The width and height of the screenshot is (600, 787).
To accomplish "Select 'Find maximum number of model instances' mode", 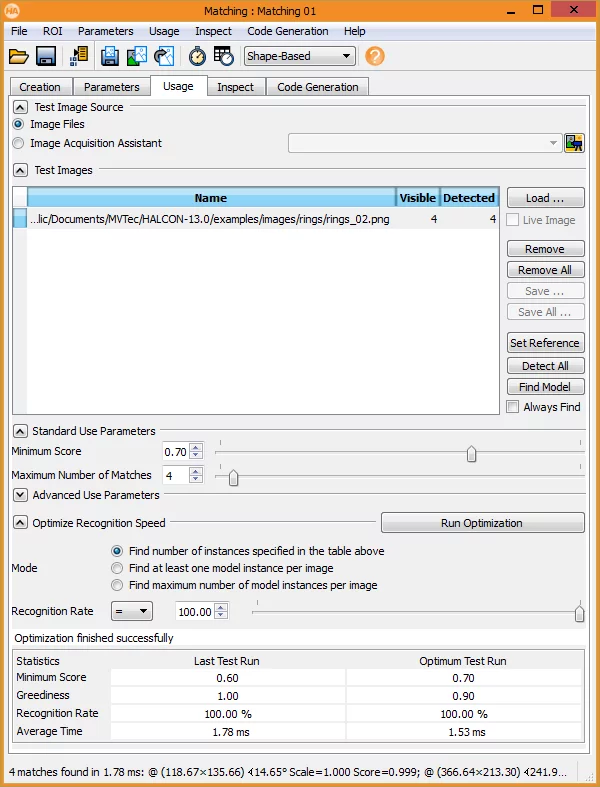I will (117, 585).
